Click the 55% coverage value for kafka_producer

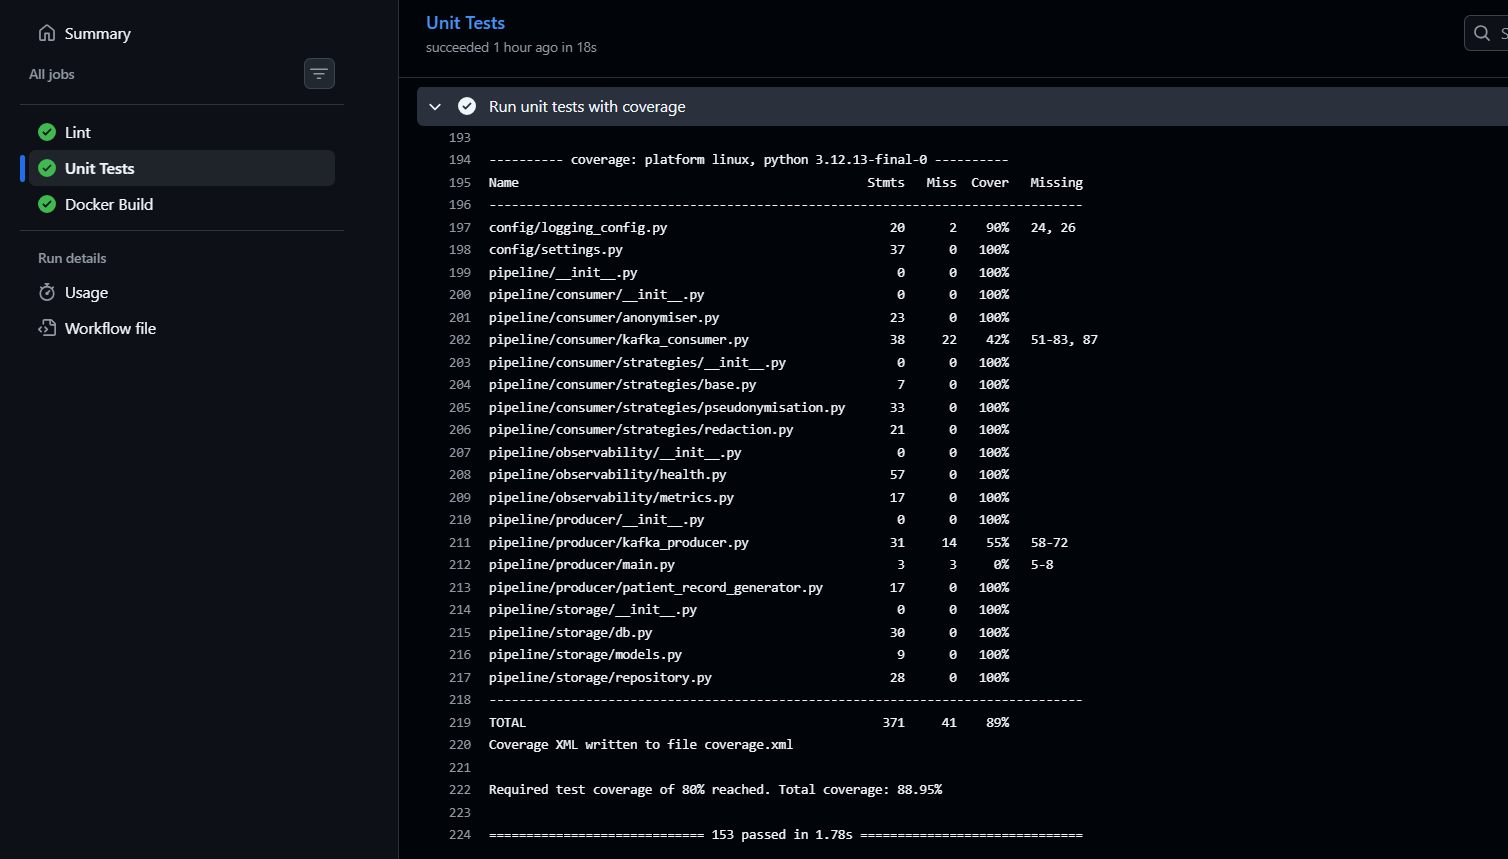point(997,542)
